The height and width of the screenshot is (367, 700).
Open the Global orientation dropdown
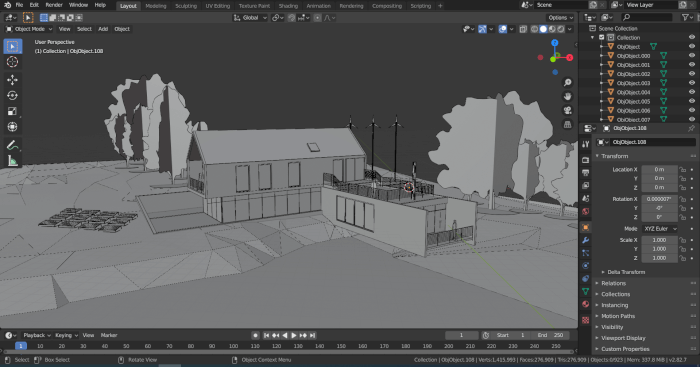coord(250,18)
